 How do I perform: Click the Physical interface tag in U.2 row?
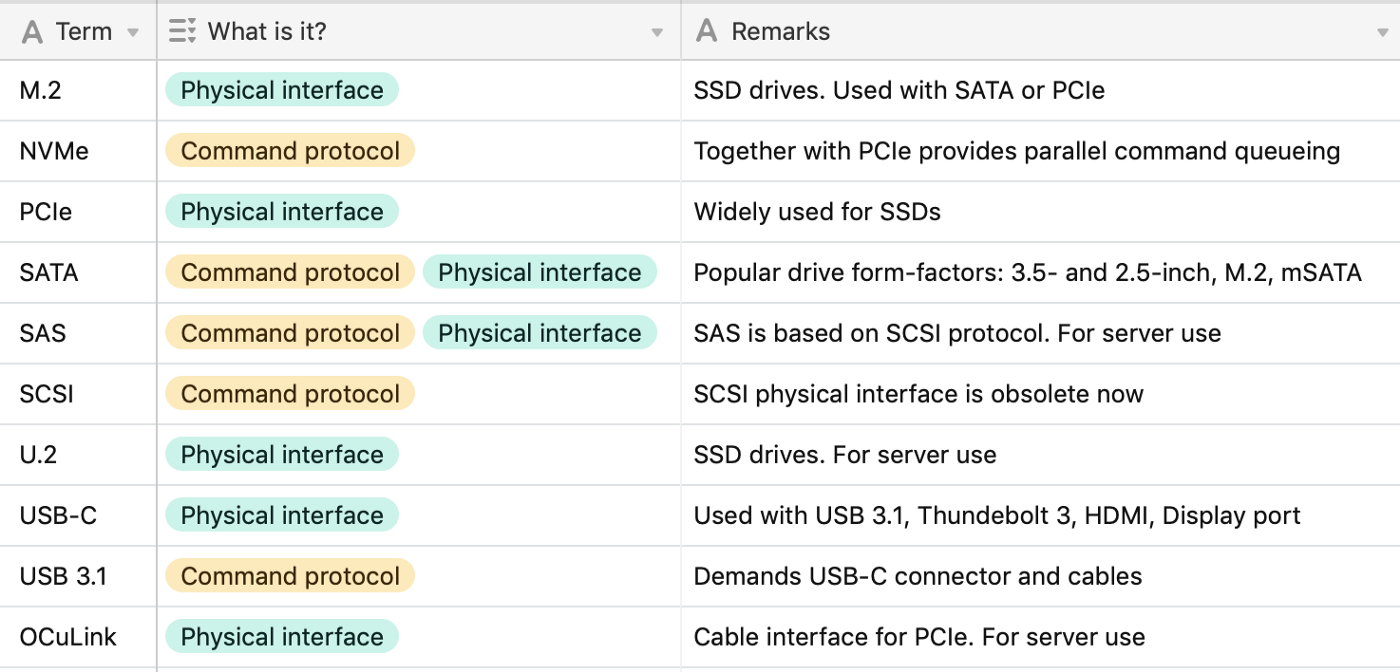(x=282, y=455)
